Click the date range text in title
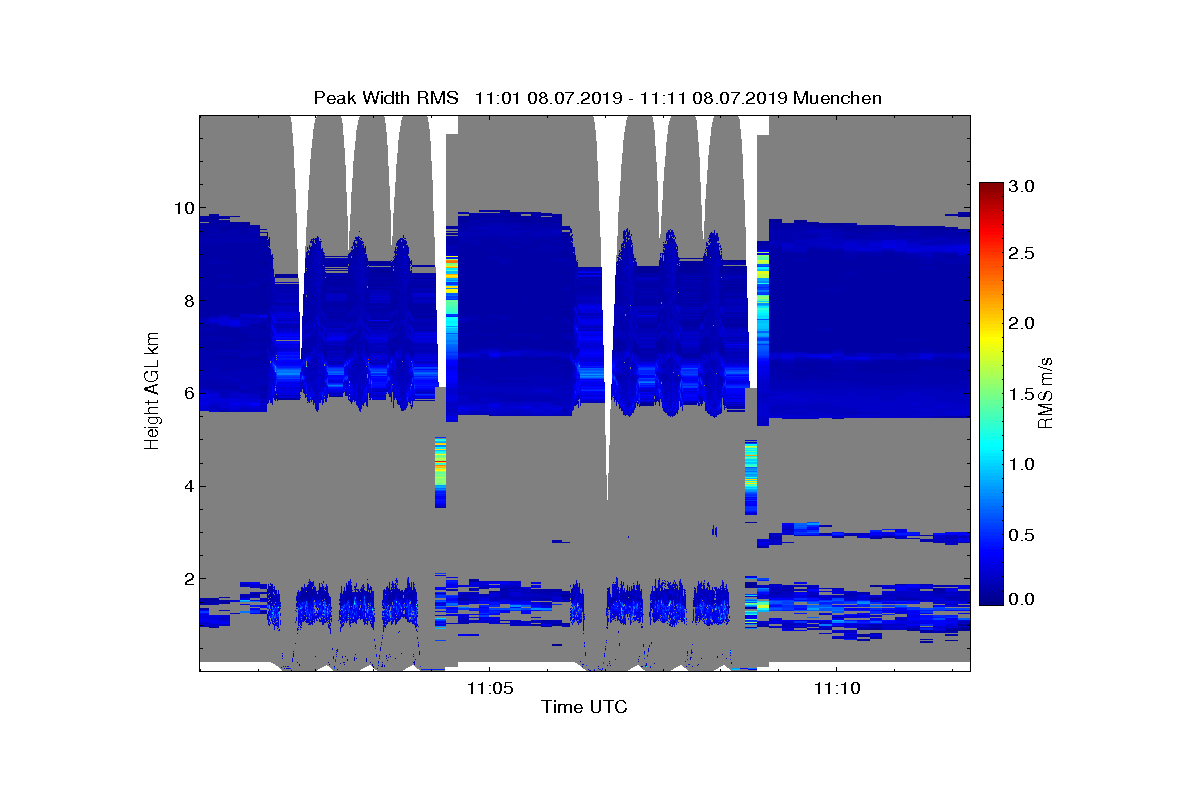 pyautogui.click(x=632, y=98)
